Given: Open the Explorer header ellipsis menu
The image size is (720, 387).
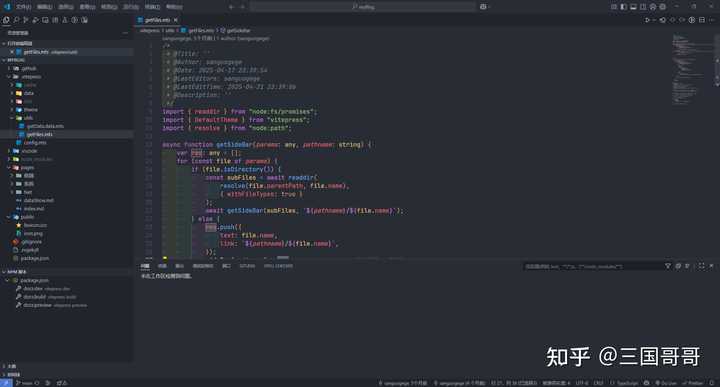Looking at the screenshot, I should point(125,33).
